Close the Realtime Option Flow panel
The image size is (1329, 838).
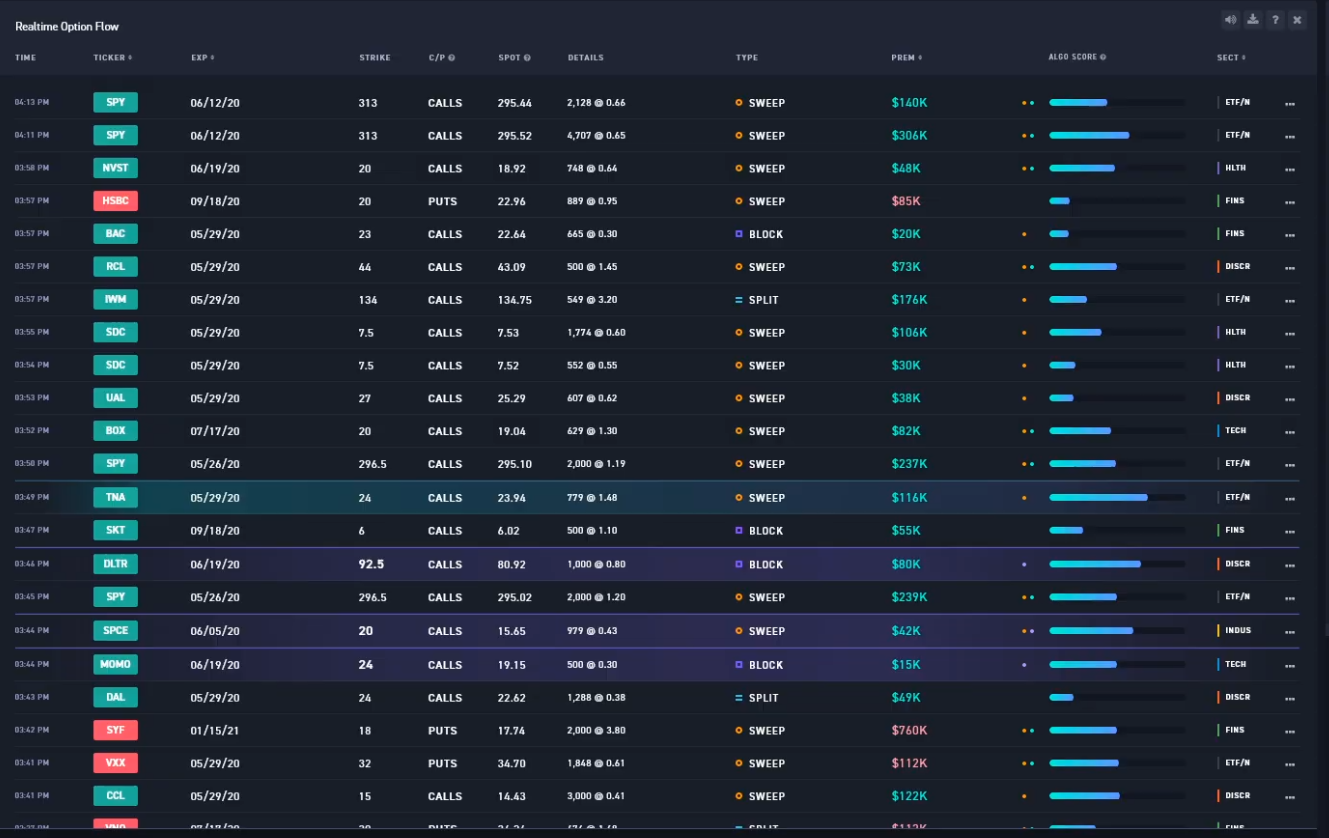tap(1297, 20)
